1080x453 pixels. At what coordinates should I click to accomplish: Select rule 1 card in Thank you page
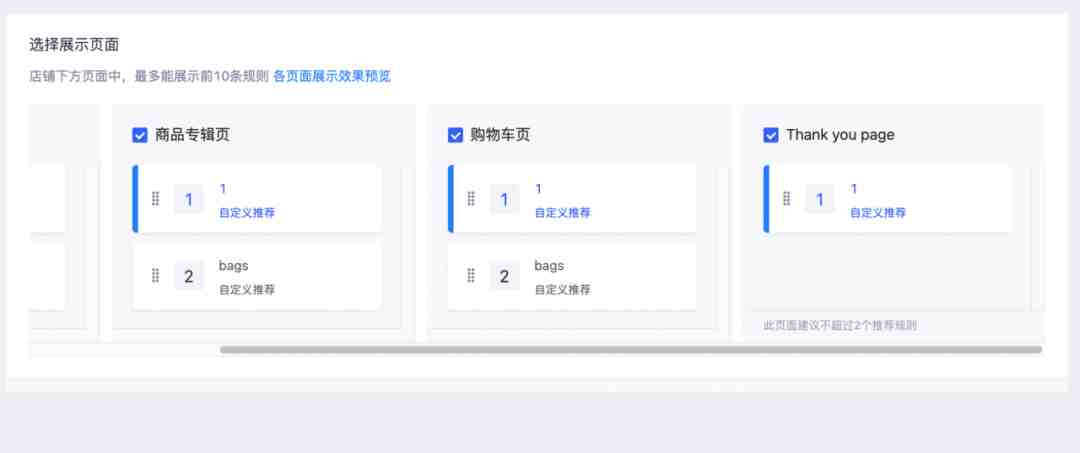point(887,199)
